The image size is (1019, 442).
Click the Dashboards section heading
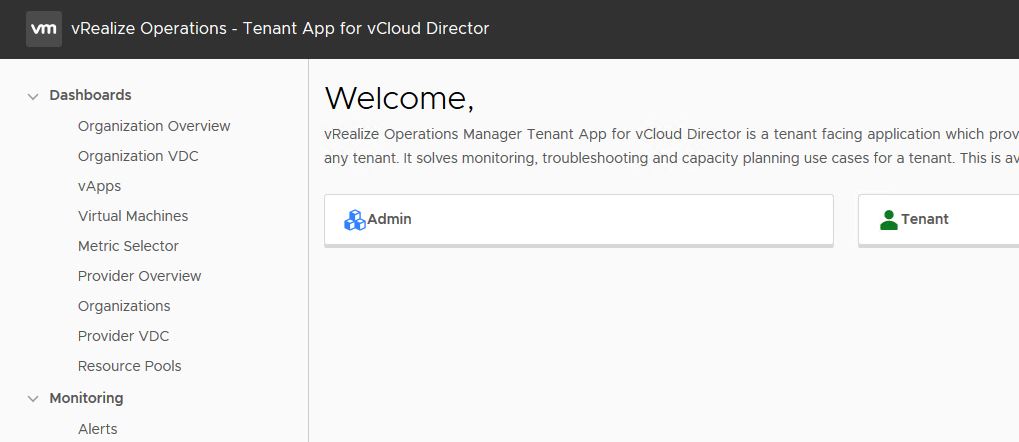(90, 95)
